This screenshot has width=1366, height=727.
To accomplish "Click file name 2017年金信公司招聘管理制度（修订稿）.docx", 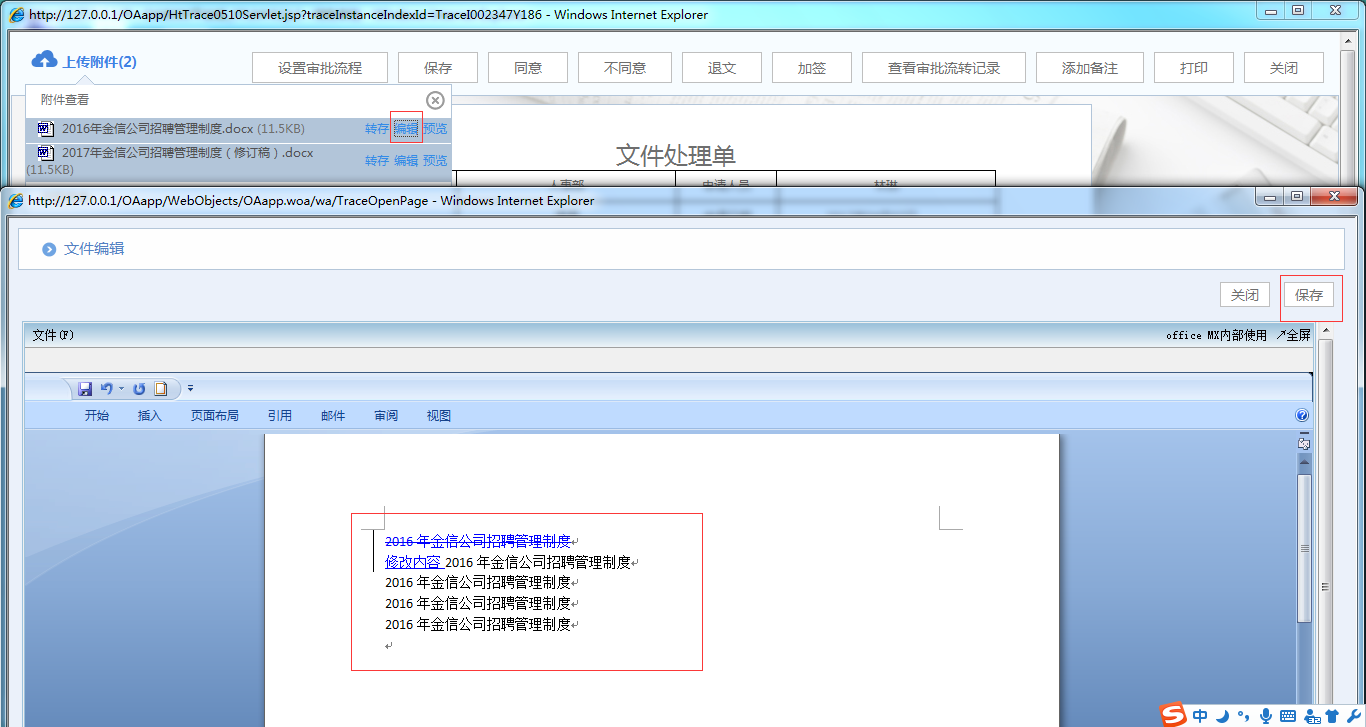I will [x=188, y=153].
